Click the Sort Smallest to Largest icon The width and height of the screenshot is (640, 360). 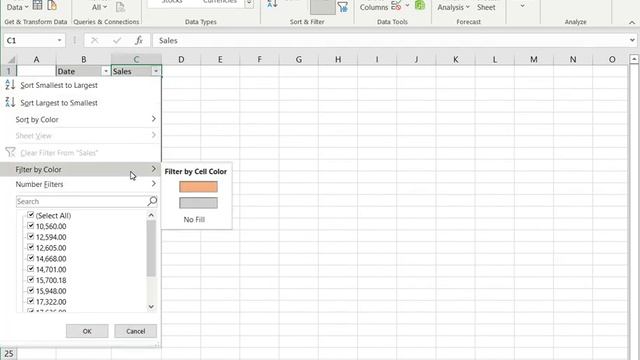(10, 85)
